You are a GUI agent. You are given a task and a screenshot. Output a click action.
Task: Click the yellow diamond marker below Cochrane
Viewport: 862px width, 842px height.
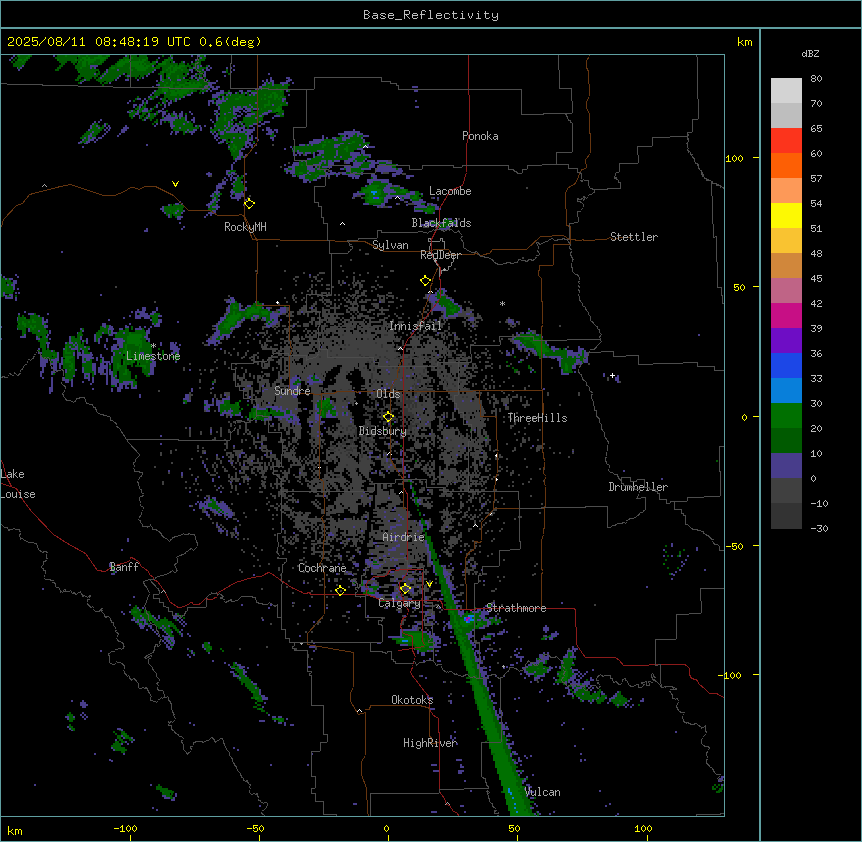click(x=340, y=591)
